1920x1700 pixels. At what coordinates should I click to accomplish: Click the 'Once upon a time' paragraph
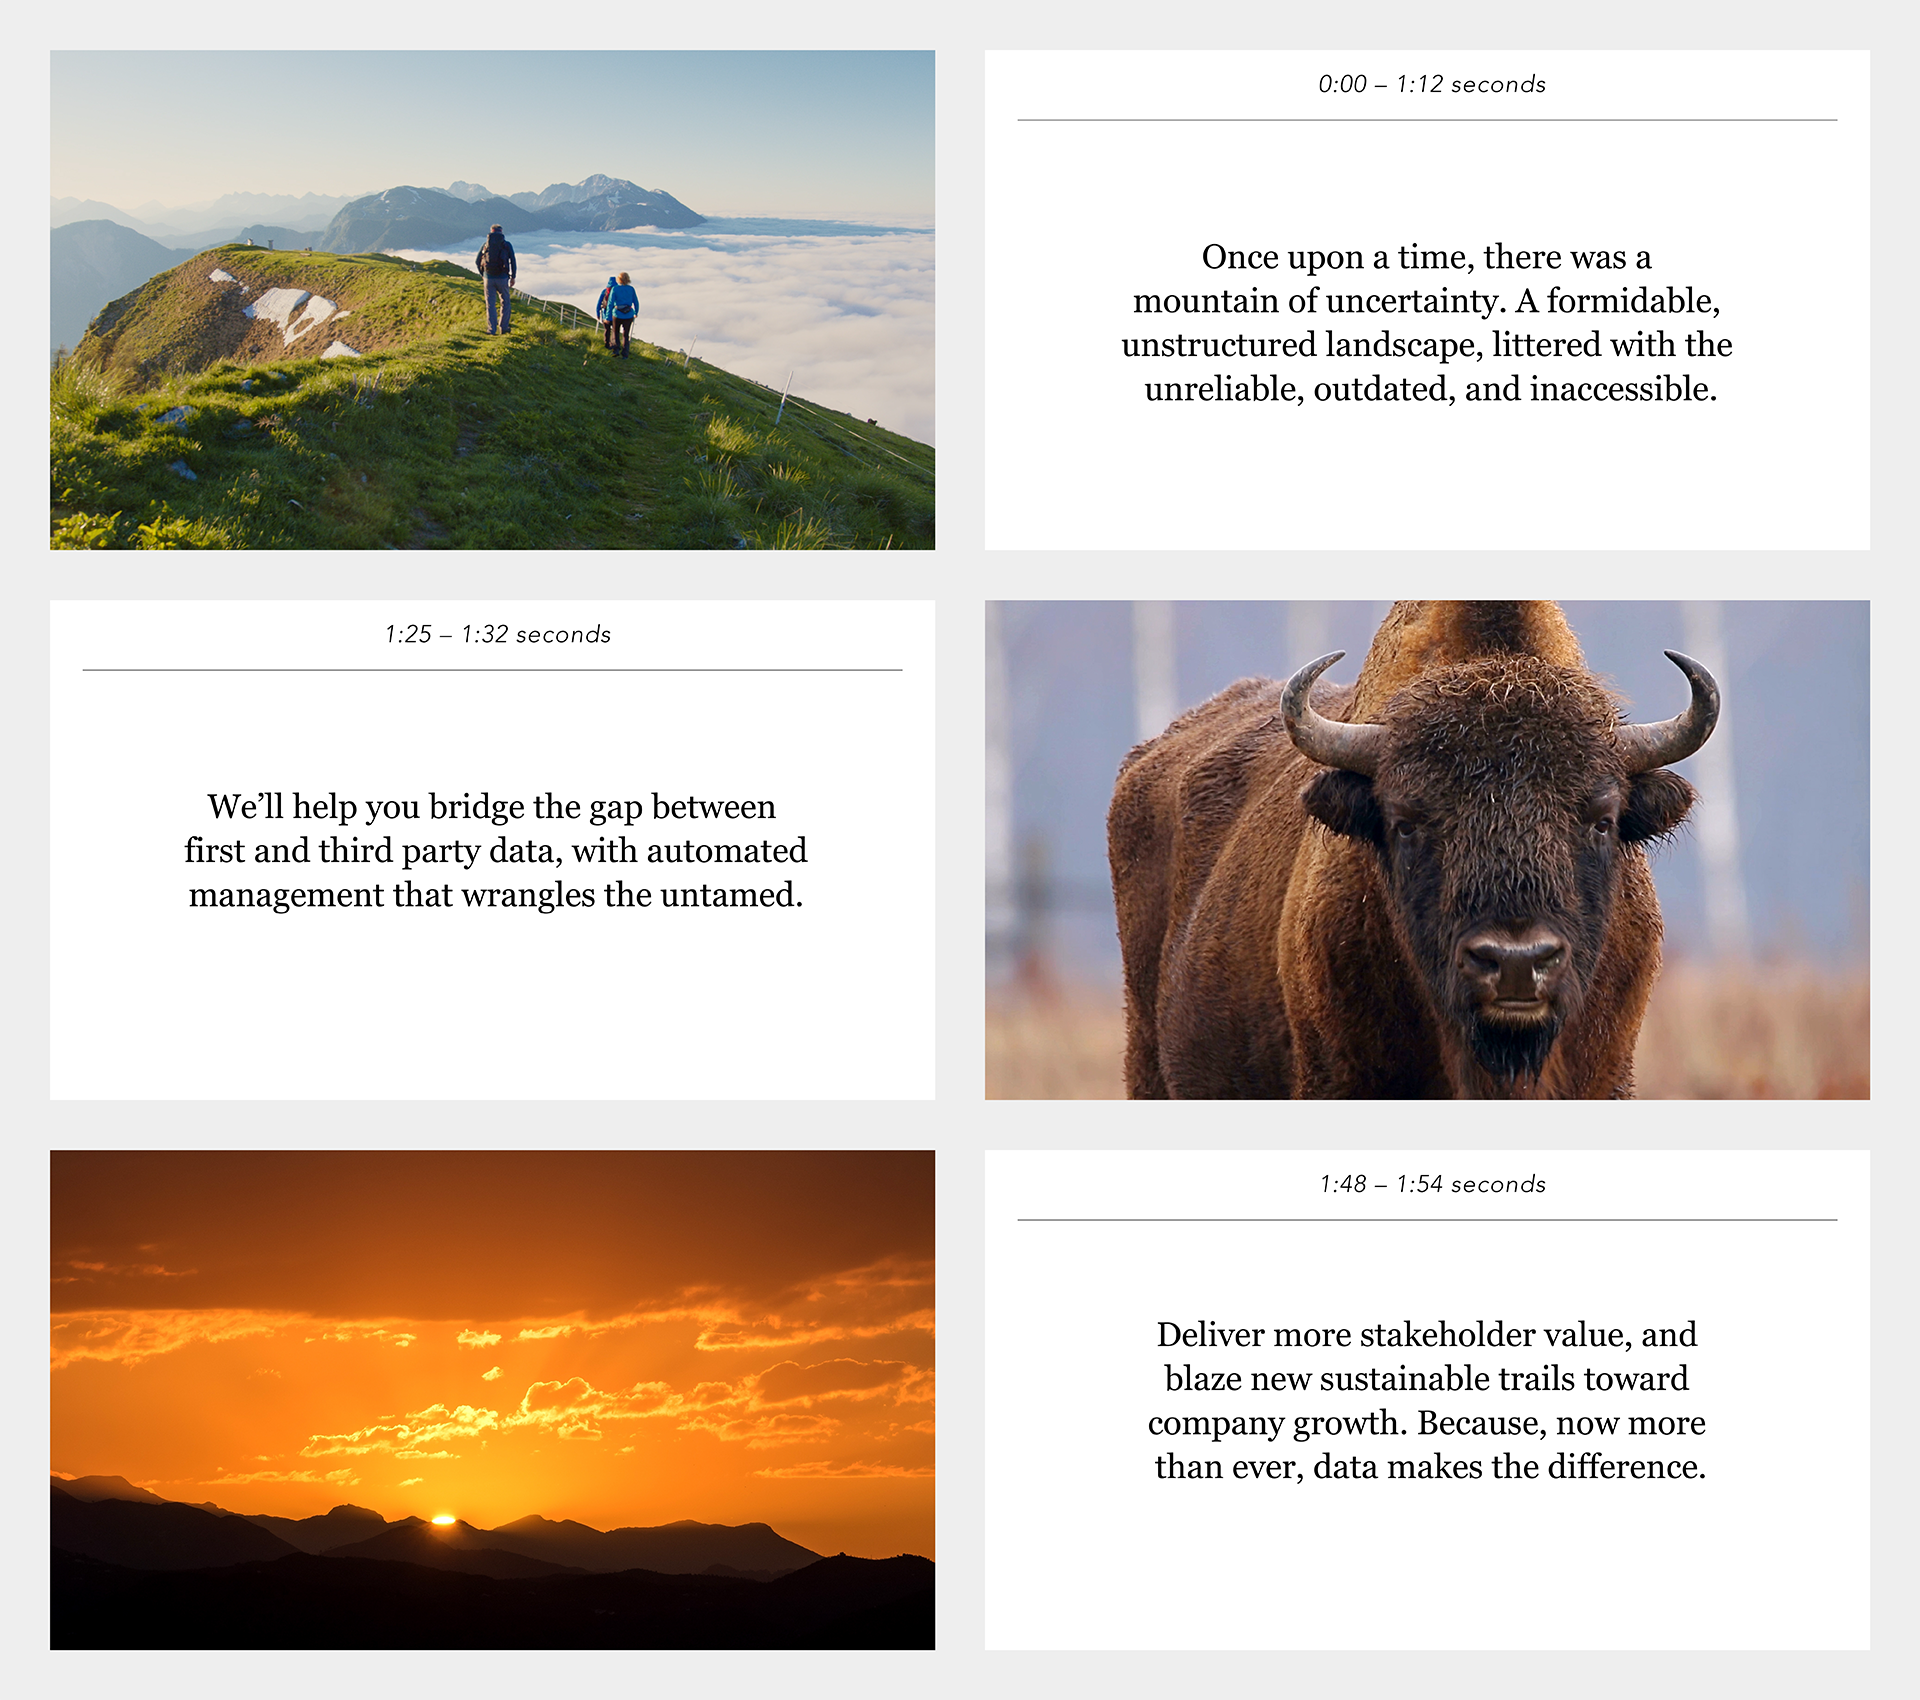pos(1427,323)
